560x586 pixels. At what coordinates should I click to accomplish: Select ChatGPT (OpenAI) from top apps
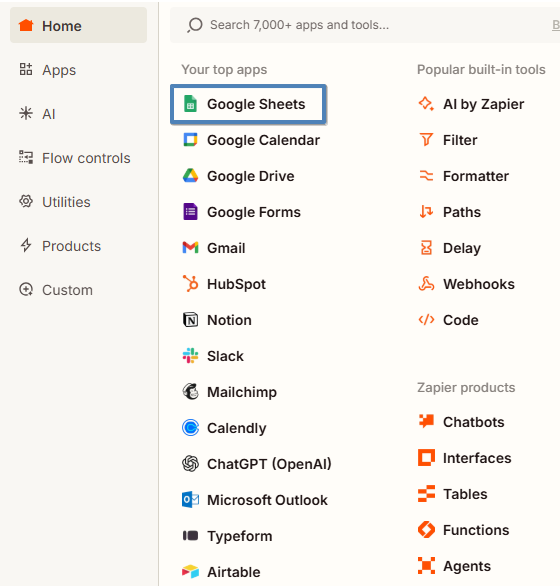pos(257,464)
